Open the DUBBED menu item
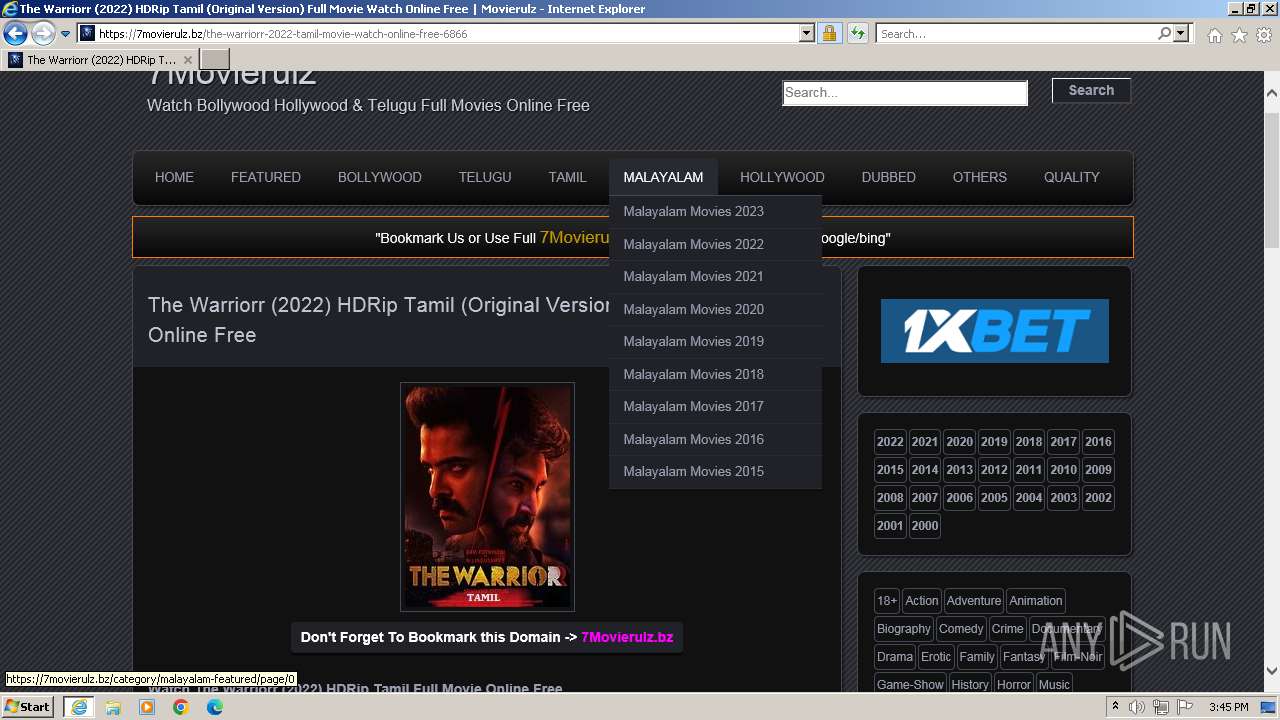Screen dimensions: 1280x720 click(889, 177)
